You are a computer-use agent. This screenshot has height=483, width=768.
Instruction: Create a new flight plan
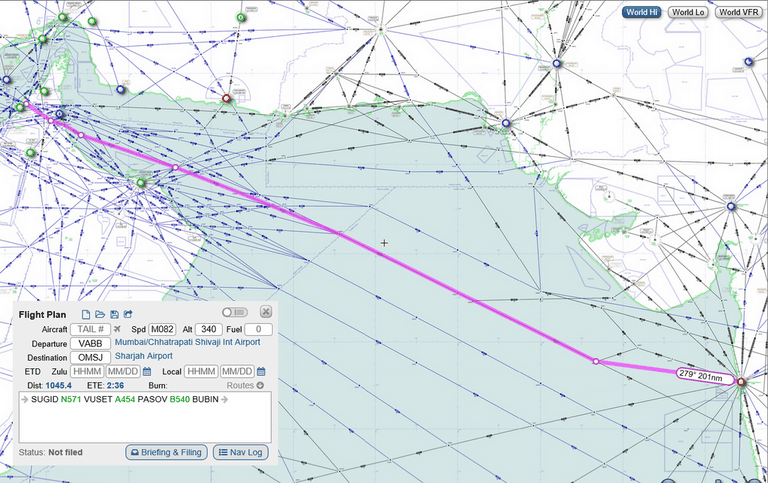point(86,314)
